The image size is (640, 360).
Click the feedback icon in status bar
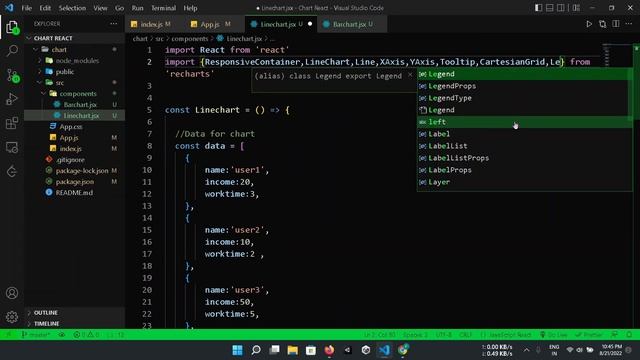click(615, 335)
